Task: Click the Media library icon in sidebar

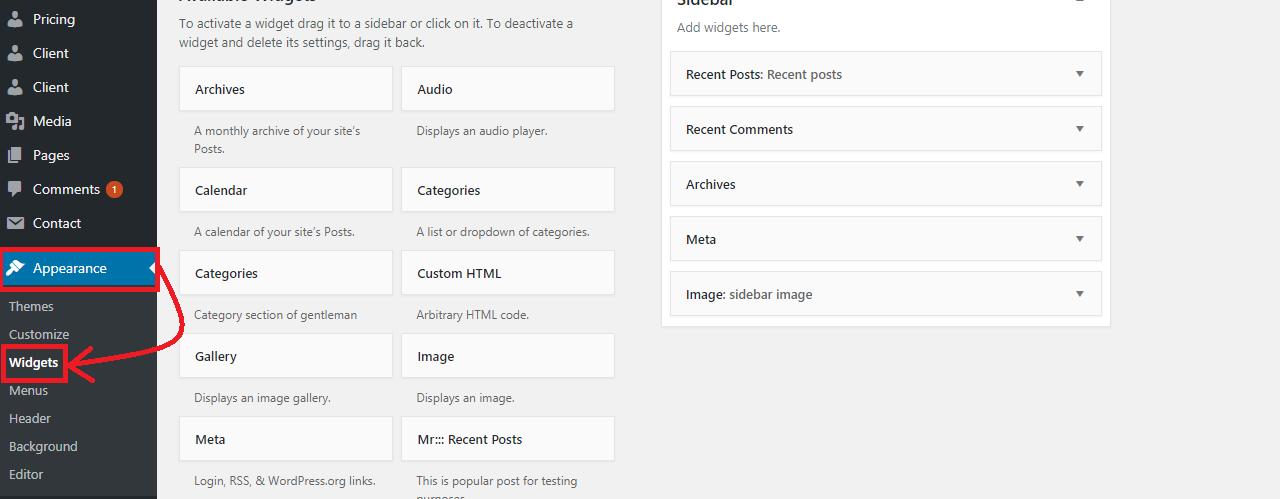Action: [x=15, y=121]
